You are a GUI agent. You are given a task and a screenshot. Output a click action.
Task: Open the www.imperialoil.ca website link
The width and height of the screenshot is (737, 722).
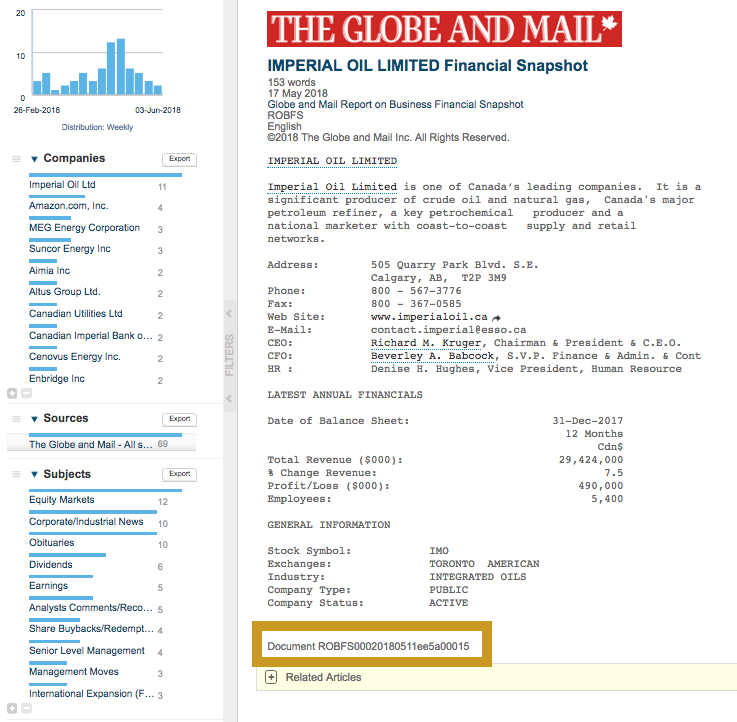pyautogui.click(x=429, y=317)
